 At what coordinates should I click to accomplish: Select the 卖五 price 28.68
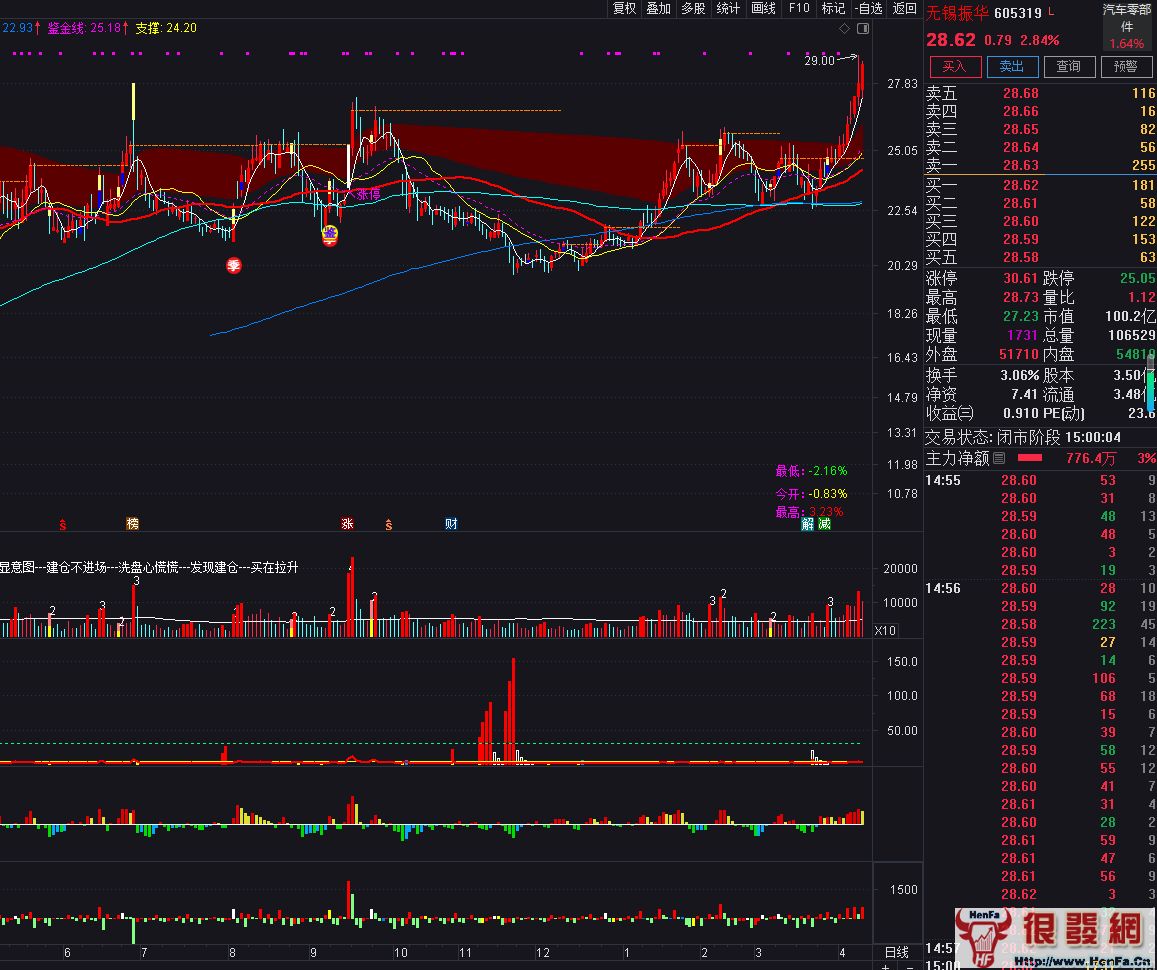1020,93
